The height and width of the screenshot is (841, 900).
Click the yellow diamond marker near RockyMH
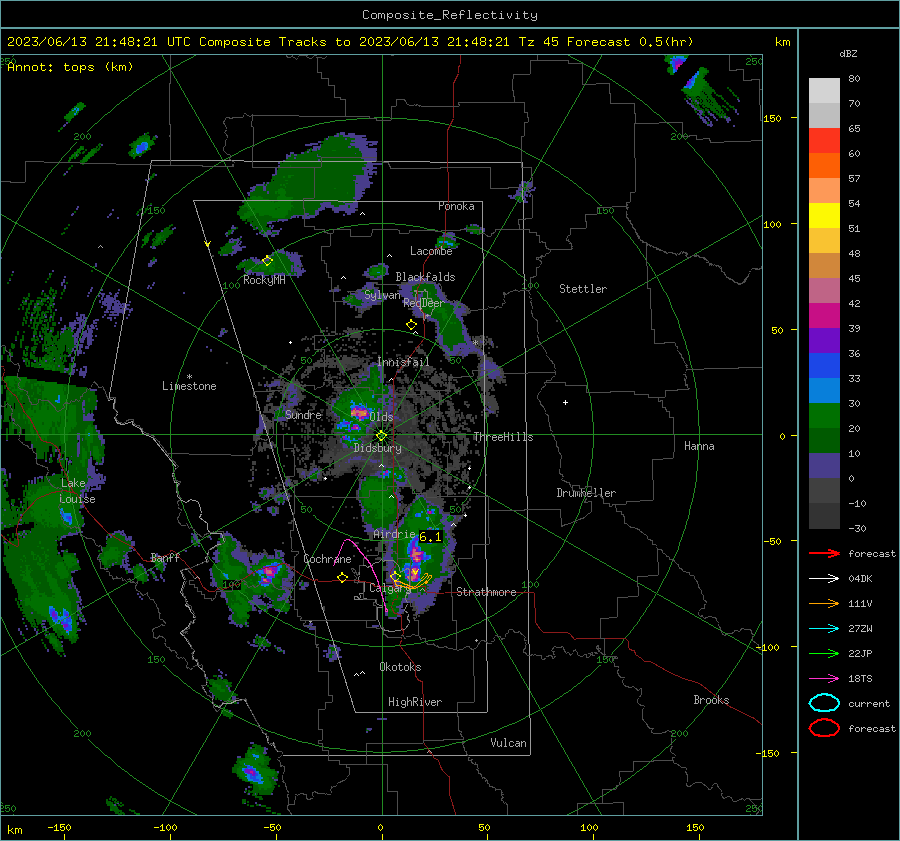pyautogui.click(x=267, y=261)
